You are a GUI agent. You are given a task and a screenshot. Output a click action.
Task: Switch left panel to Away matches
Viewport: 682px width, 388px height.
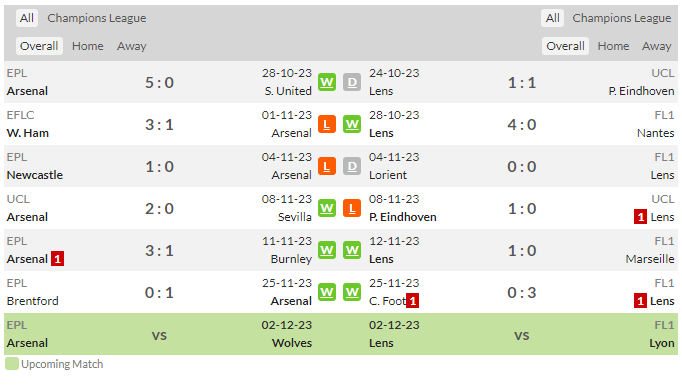pyautogui.click(x=131, y=46)
